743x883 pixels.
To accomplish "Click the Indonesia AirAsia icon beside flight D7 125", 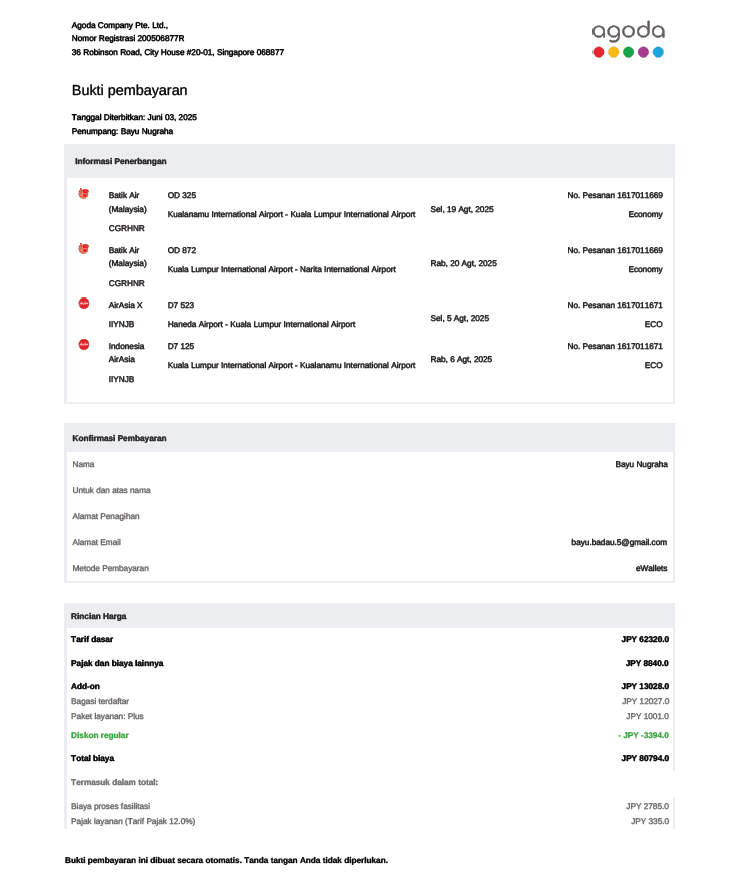I will coord(83,345).
